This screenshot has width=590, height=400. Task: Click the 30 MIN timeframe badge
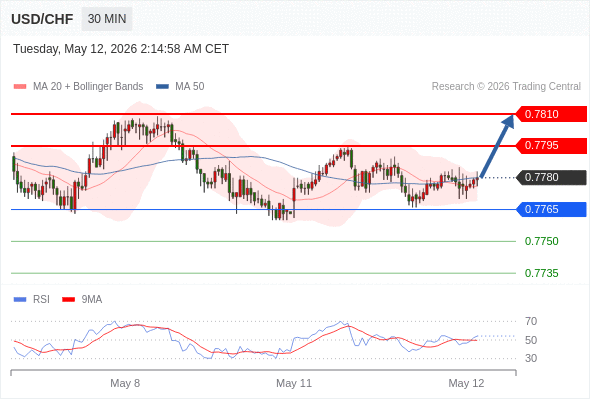[x=107, y=19]
